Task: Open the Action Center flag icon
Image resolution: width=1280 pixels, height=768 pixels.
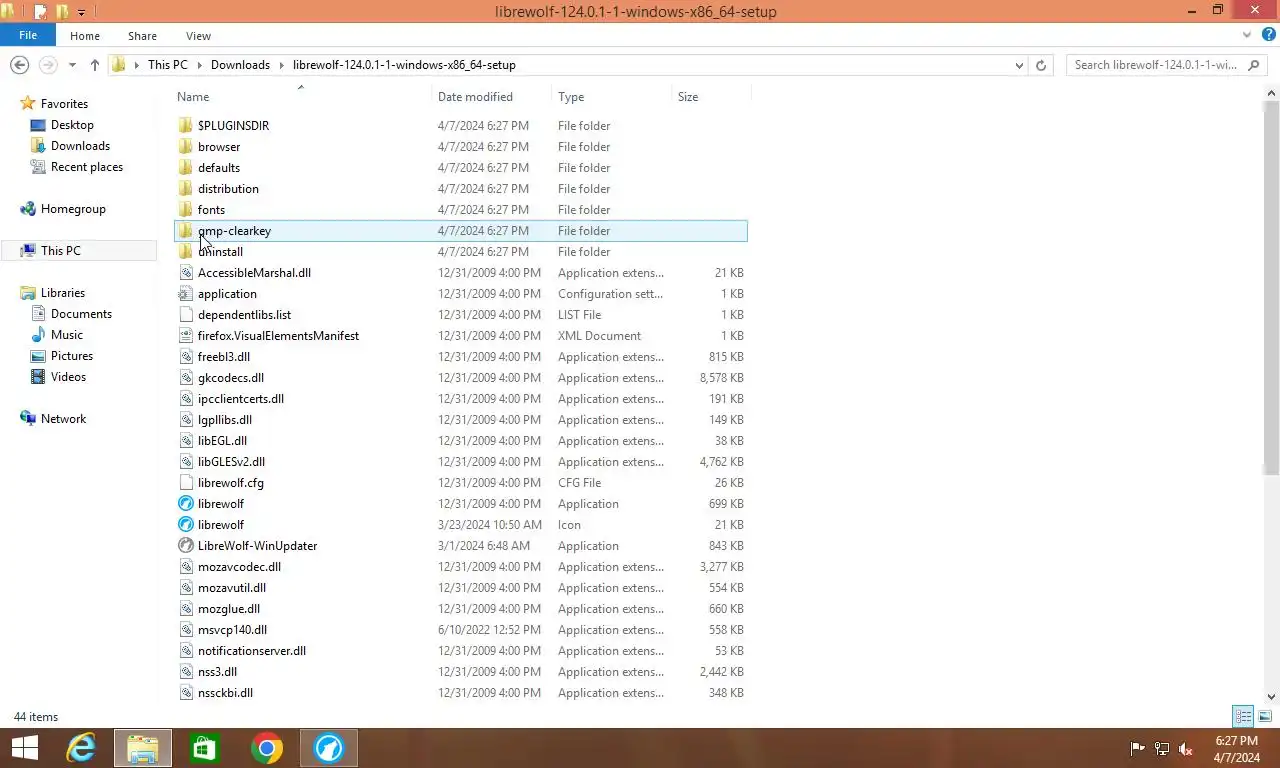Action: pos(1137,749)
